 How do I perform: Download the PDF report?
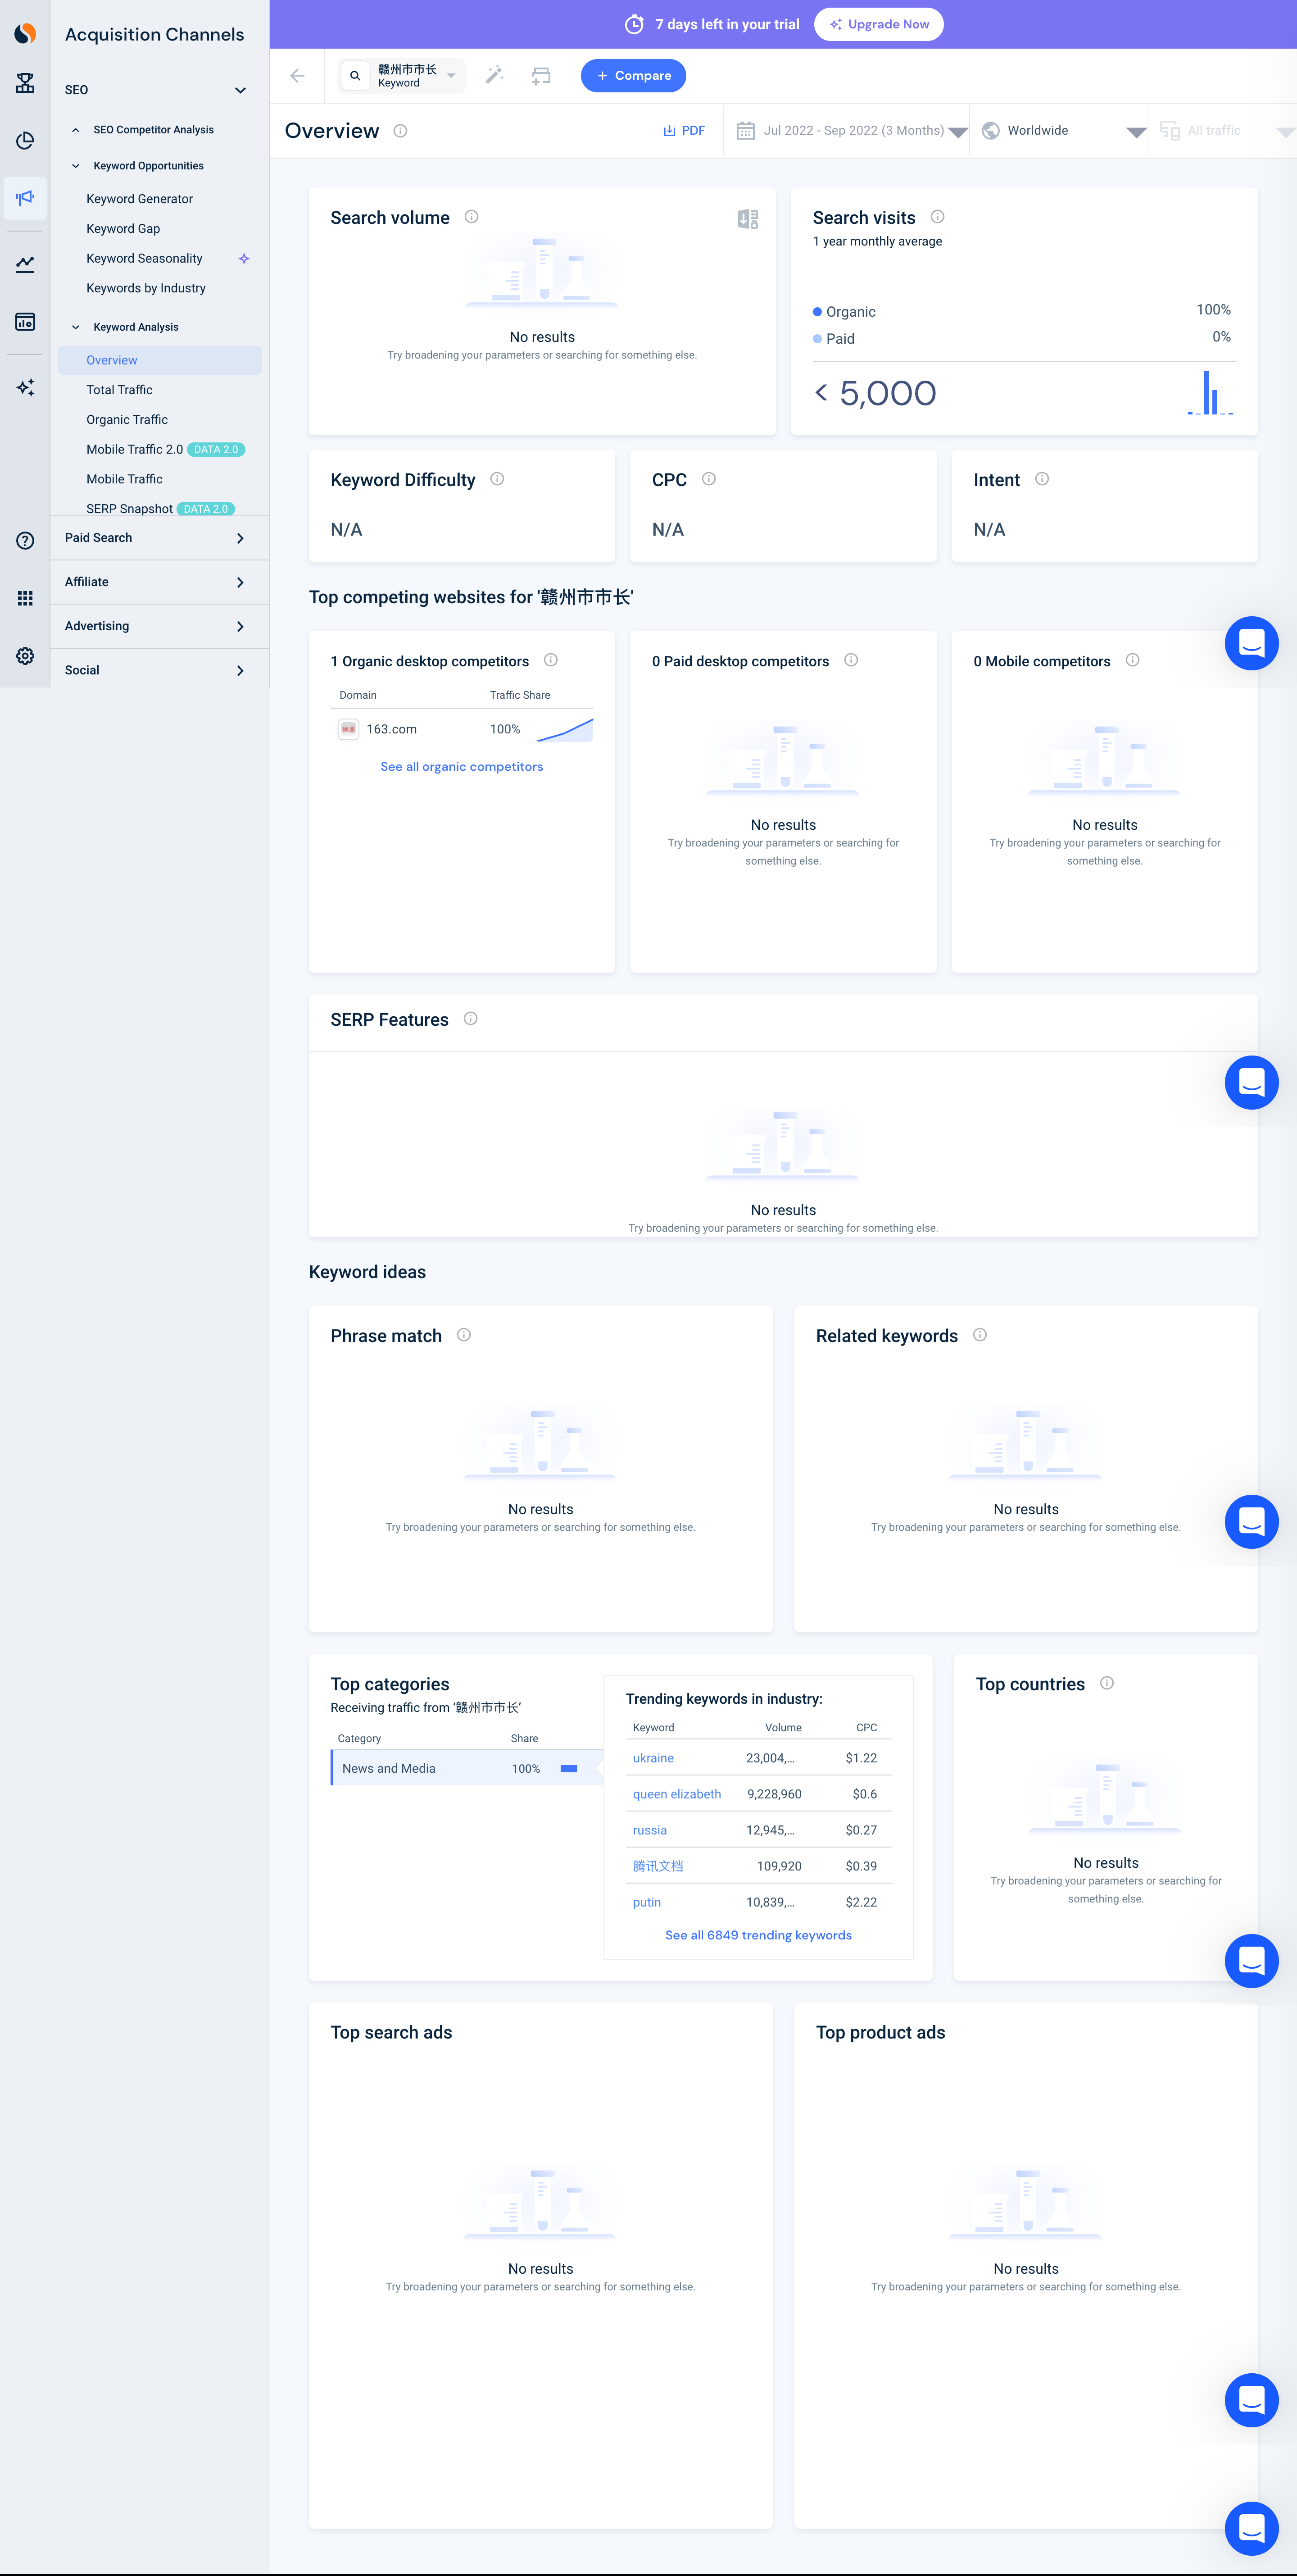[x=684, y=131]
